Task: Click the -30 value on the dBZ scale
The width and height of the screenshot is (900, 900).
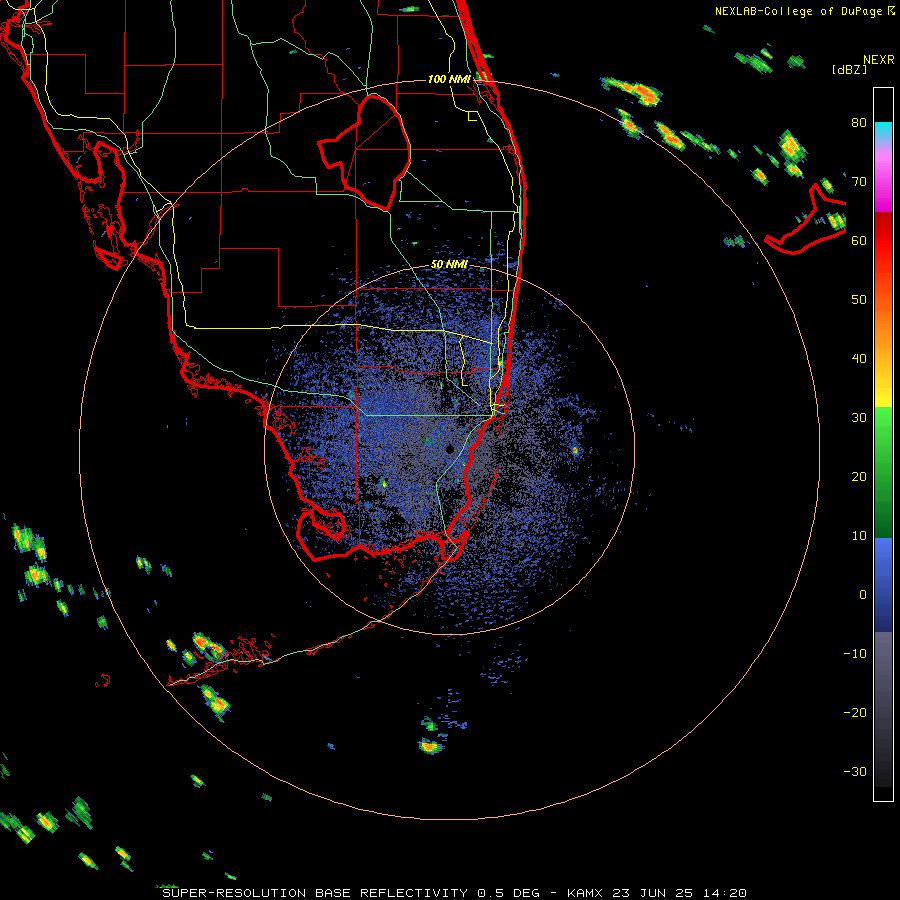Action: click(x=855, y=771)
